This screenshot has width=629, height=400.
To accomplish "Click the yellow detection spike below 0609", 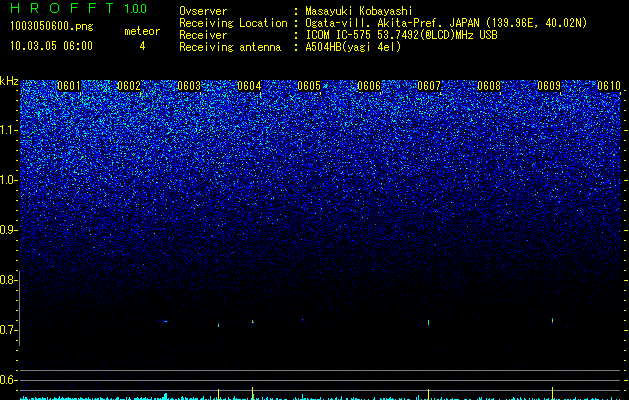I will tap(552, 393).
